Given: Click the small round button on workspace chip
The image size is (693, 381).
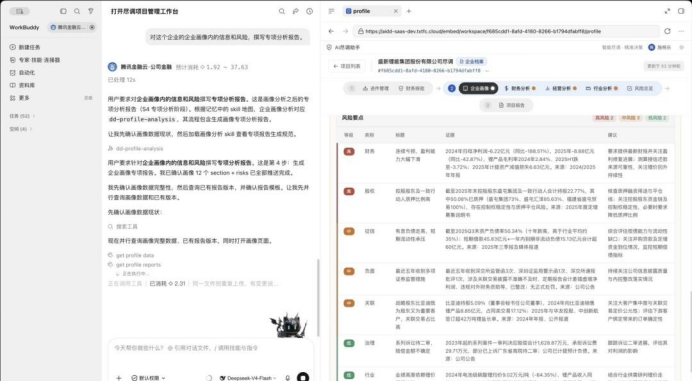Looking at the screenshot, I should click(x=92, y=27).
